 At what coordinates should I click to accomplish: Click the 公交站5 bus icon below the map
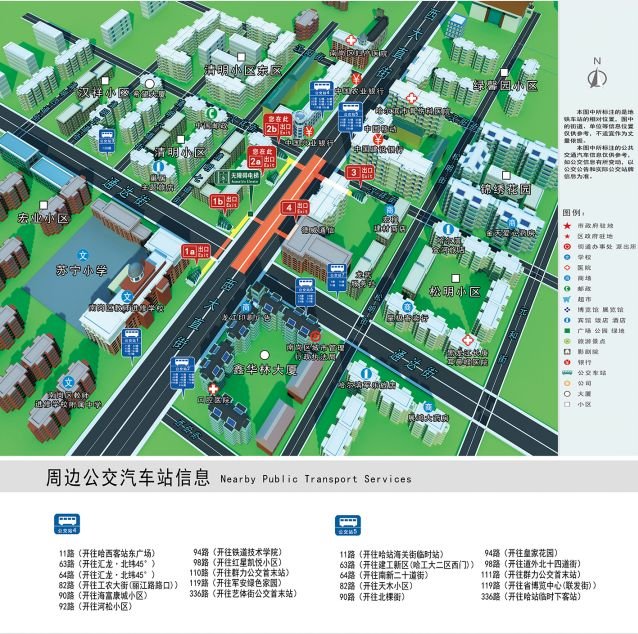click(346, 523)
